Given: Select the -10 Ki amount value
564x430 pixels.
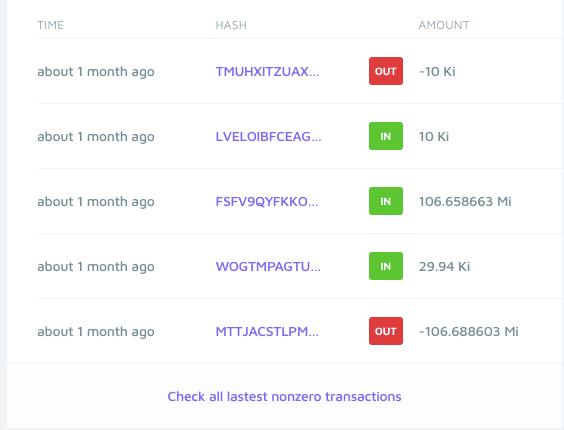Looking at the screenshot, I should [x=437, y=71].
